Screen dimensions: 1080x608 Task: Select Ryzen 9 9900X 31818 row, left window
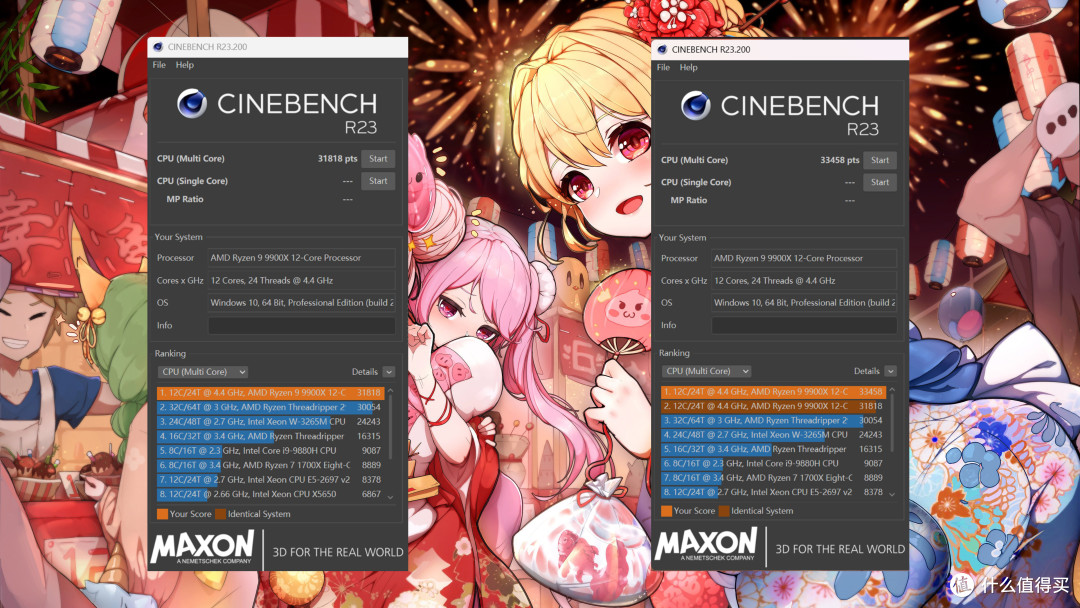point(271,392)
